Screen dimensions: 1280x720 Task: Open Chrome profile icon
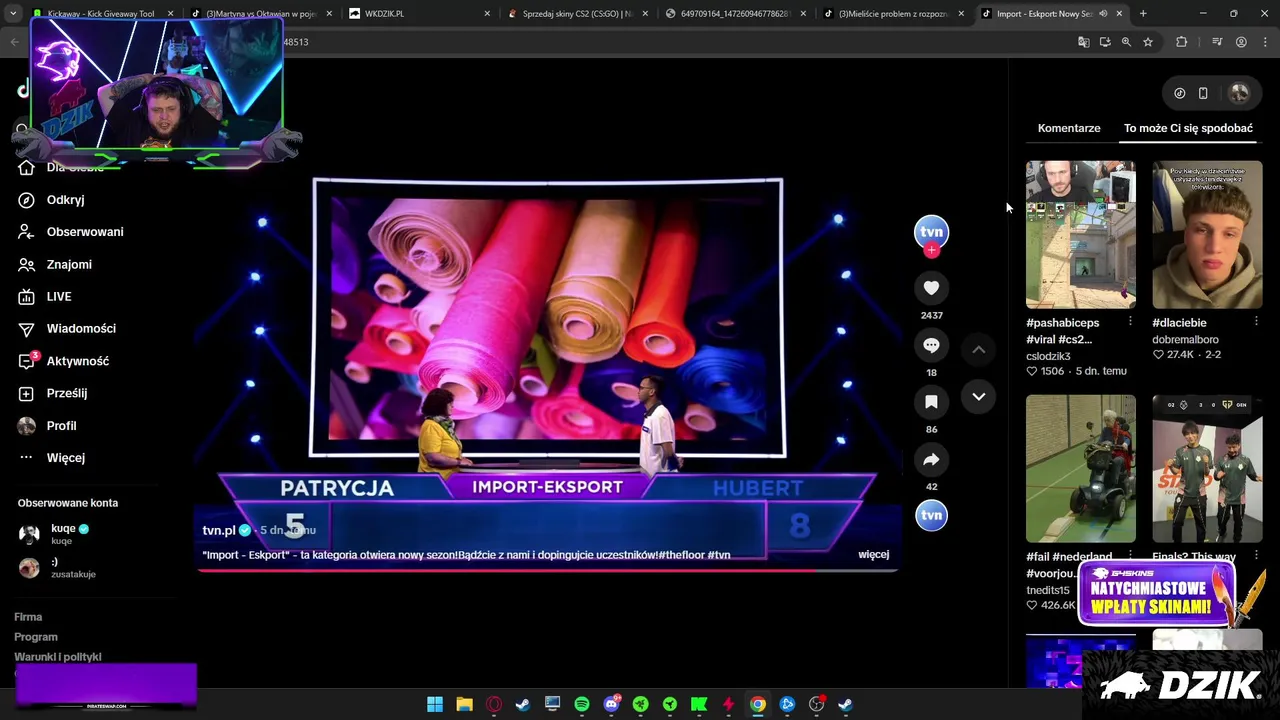1241,42
